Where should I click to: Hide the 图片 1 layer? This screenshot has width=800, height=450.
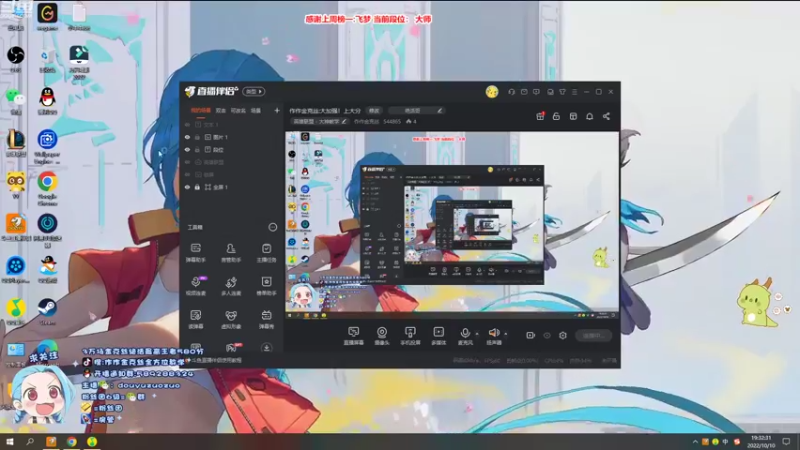(187, 137)
